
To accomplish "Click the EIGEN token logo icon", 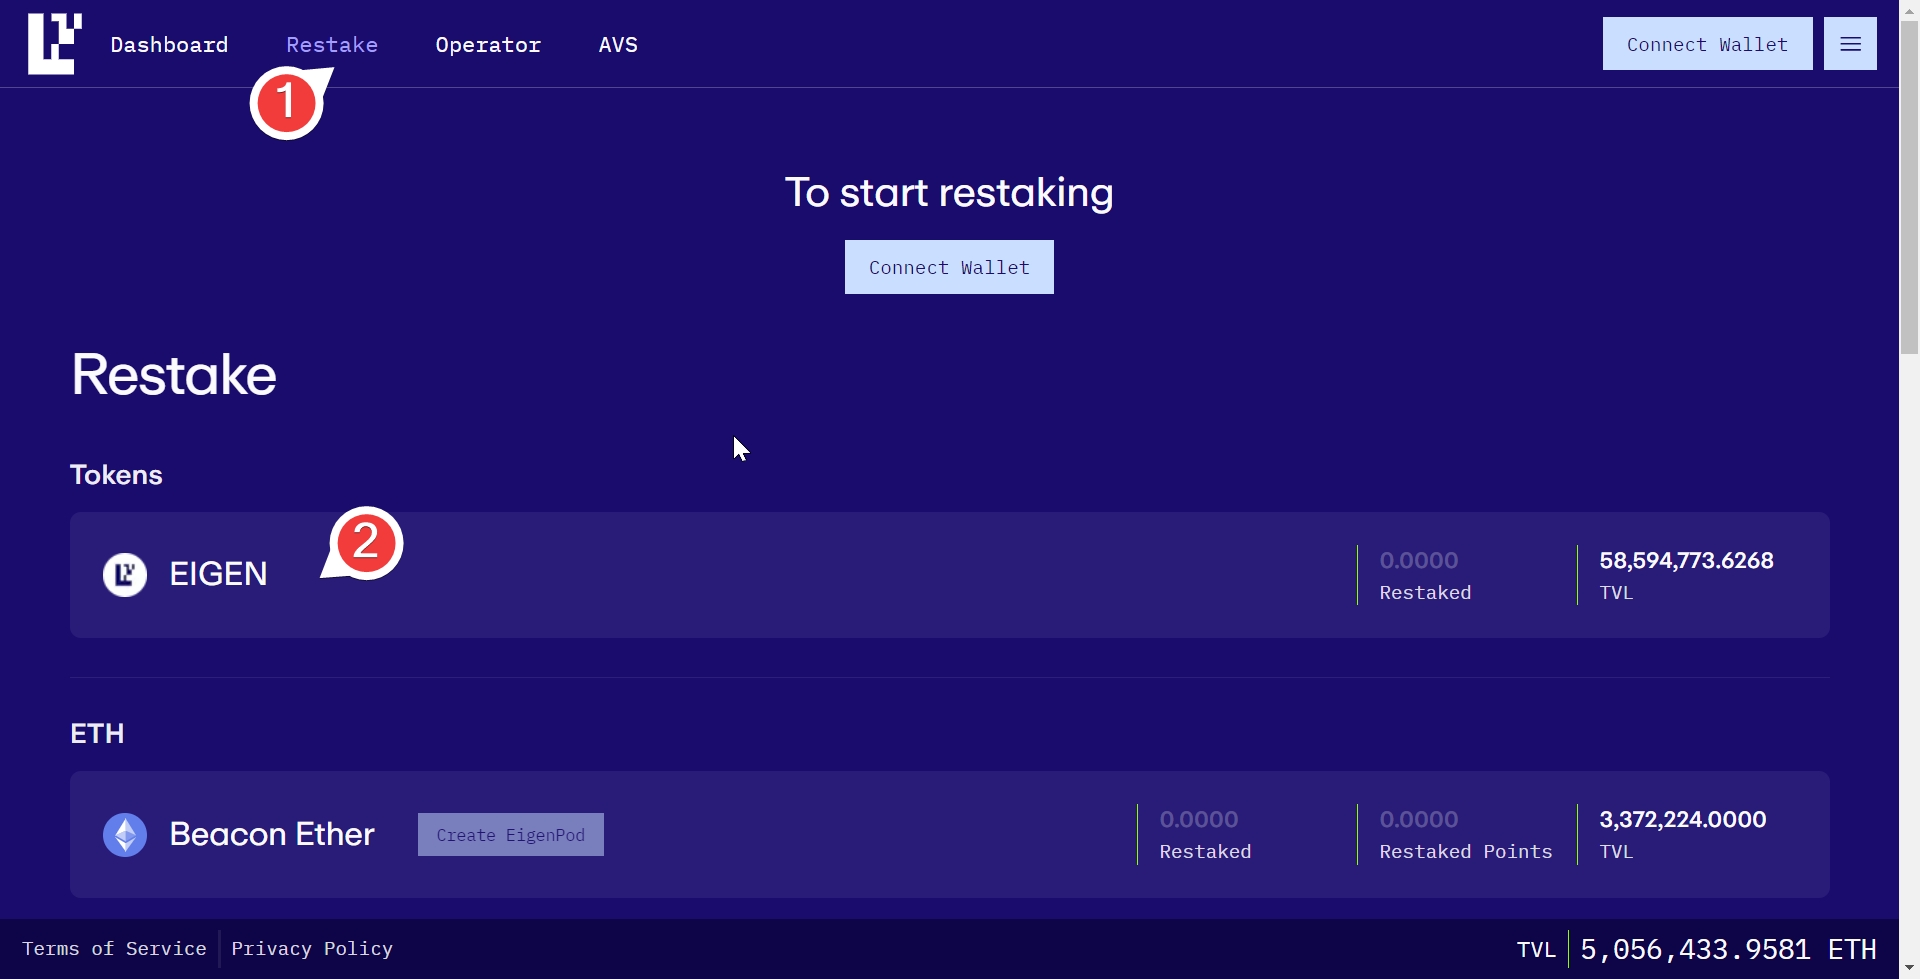I will pos(125,575).
